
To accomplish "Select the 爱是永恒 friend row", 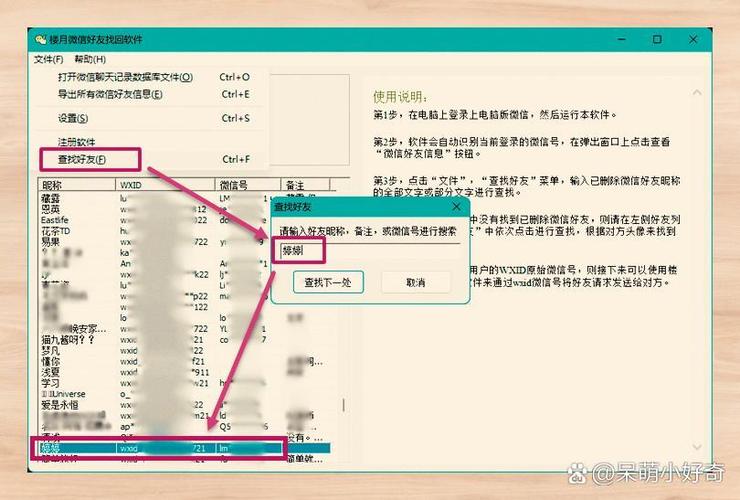I will click(184, 405).
